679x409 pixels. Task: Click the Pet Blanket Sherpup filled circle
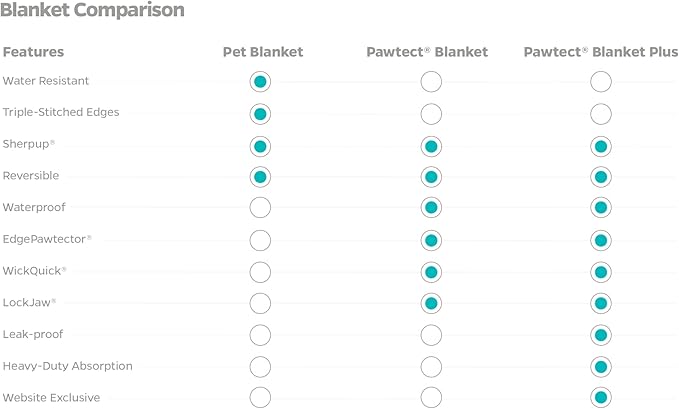tap(260, 146)
